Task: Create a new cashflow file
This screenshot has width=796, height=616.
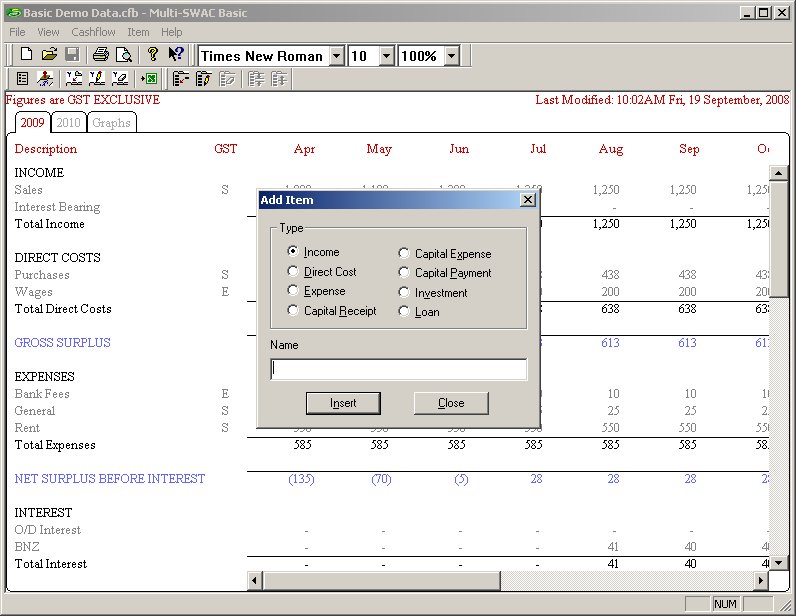Action: click(26, 54)
